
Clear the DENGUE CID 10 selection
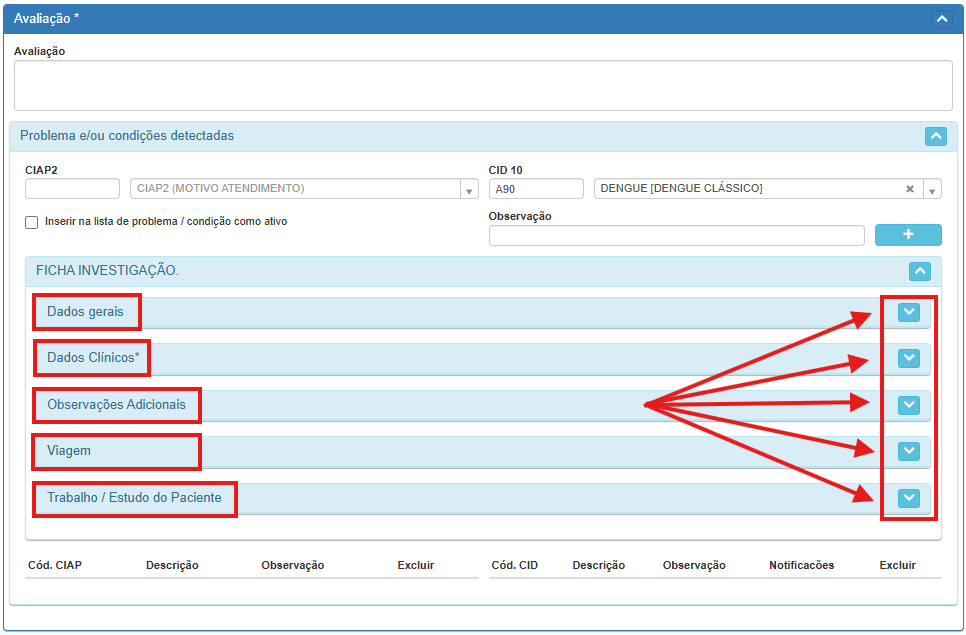(910, 189)
